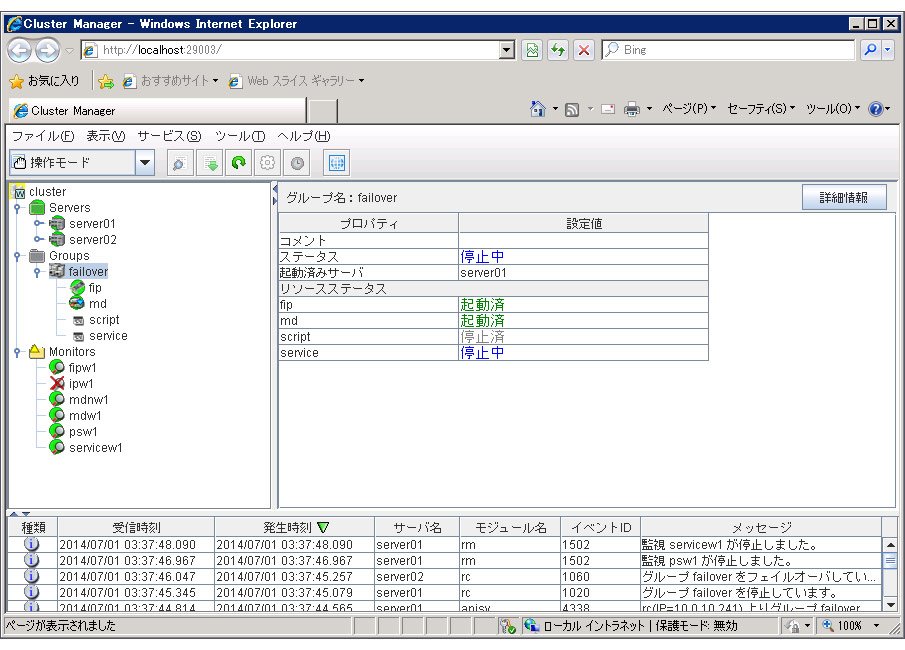Collapse the Servers tree node

click(17, 208)
